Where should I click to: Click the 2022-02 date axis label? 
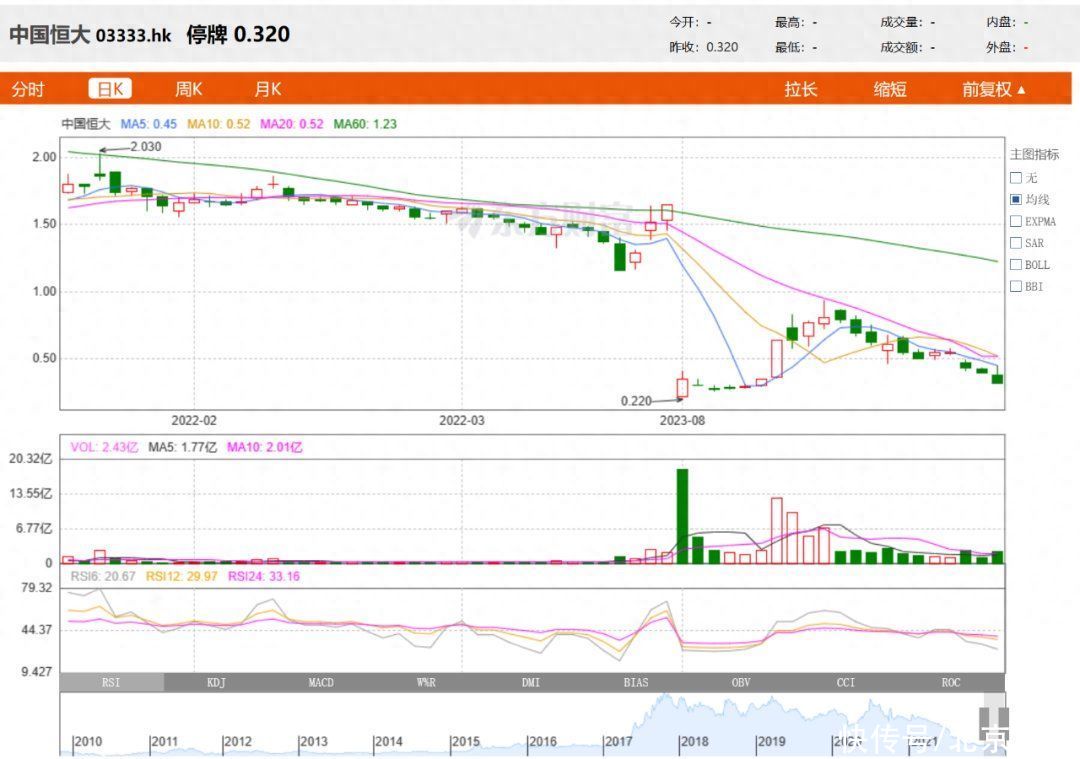point(194,420)
